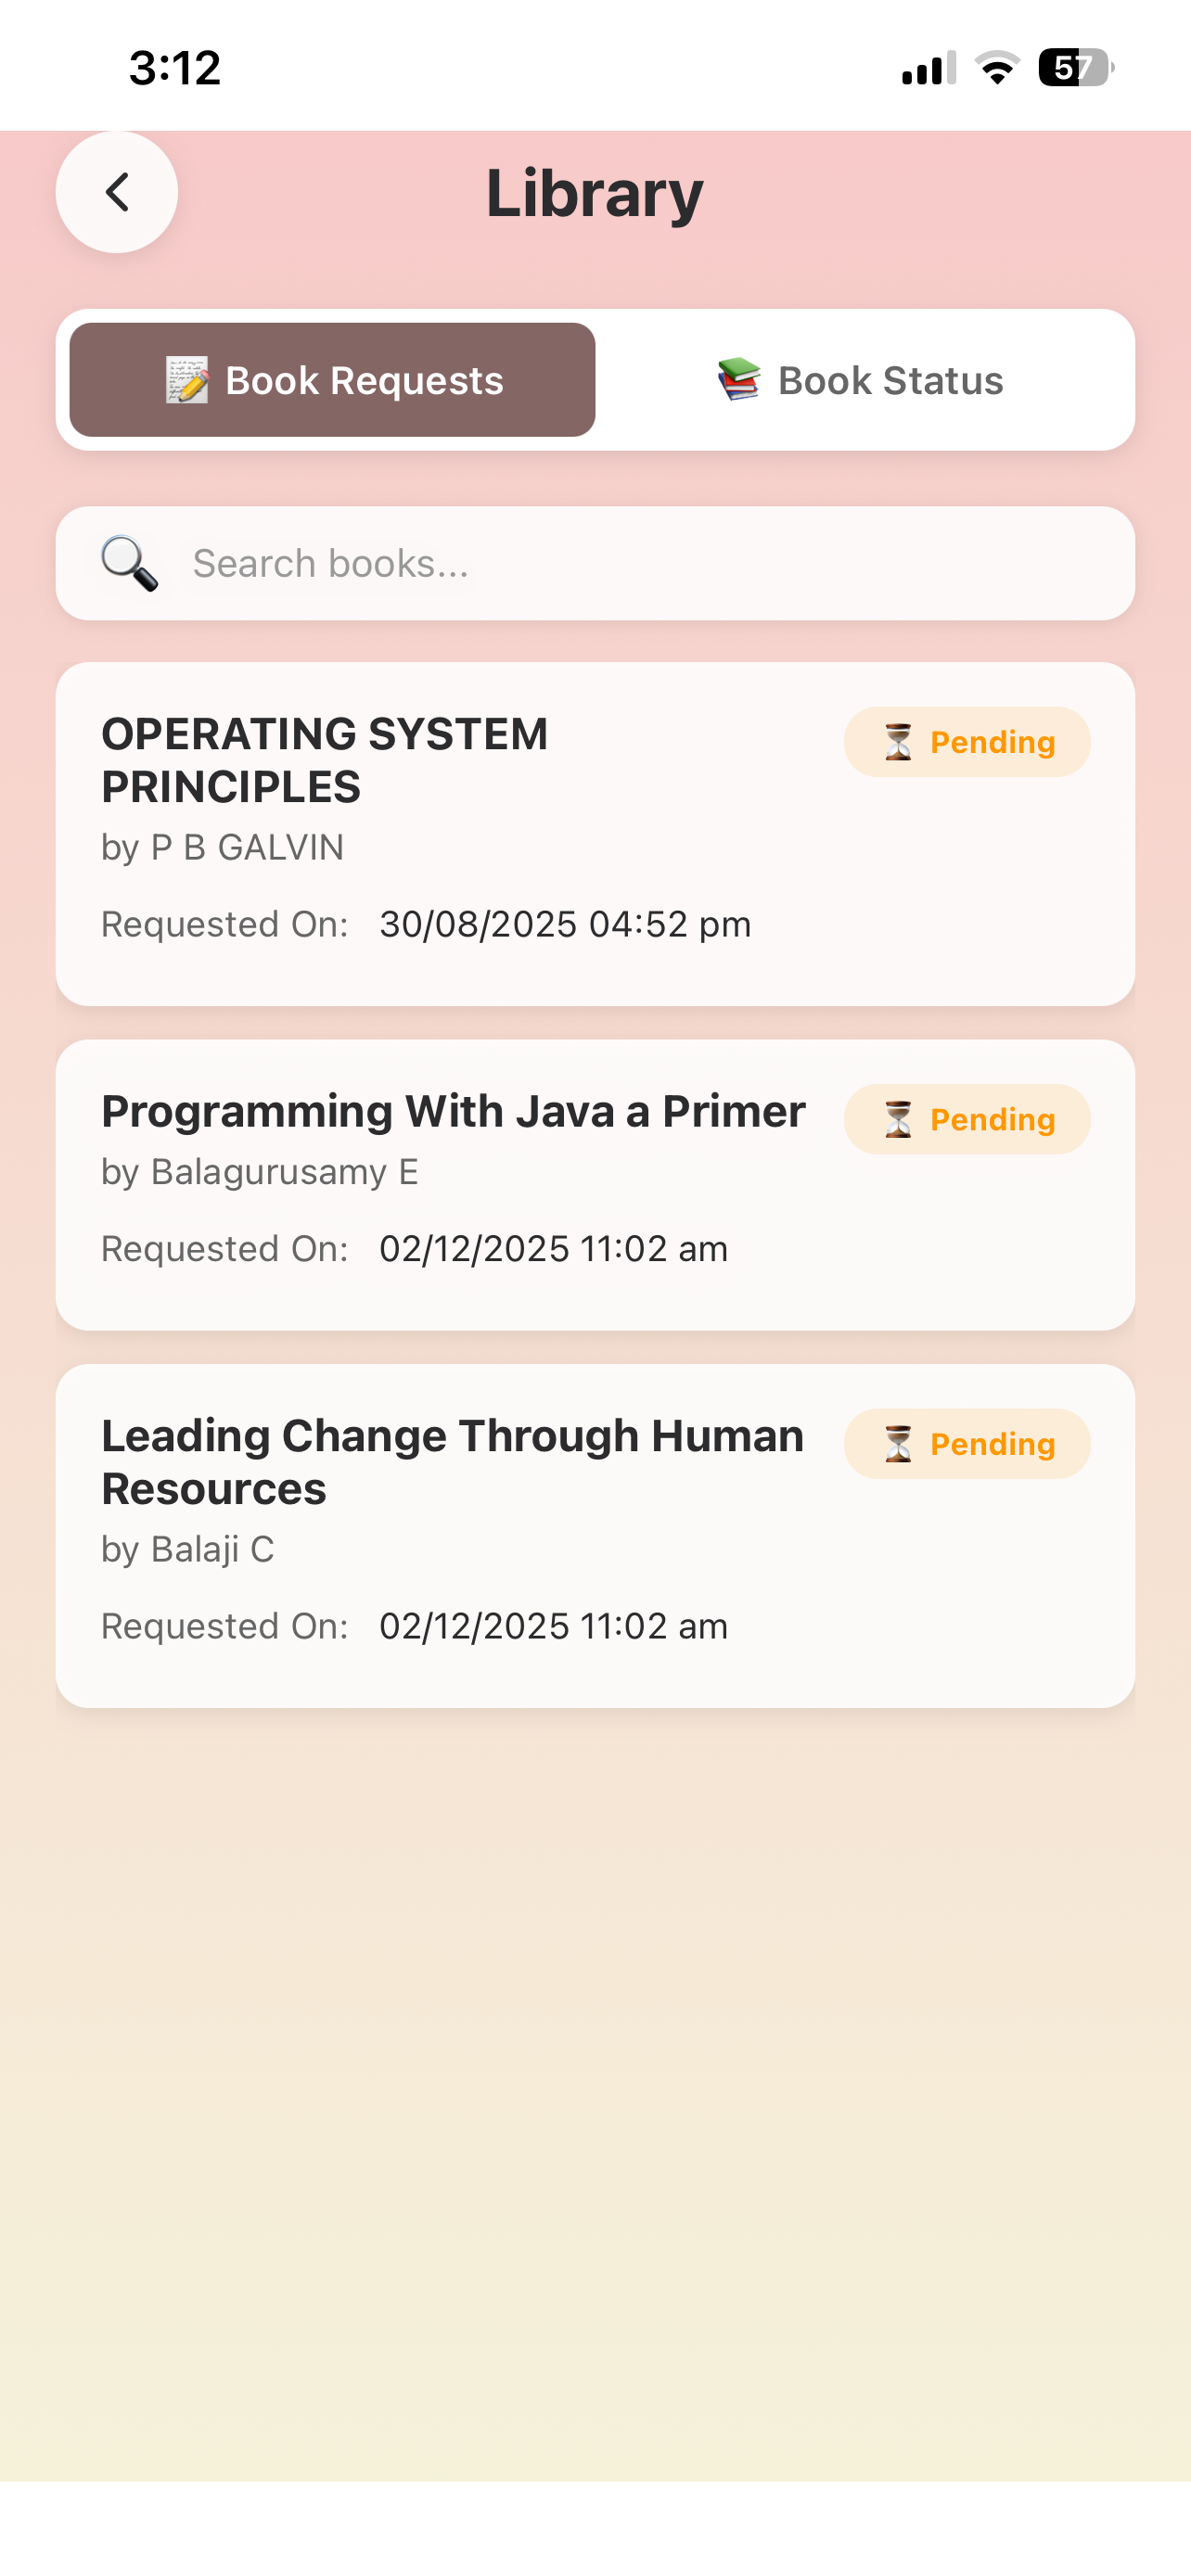Tap the clock time in status bar
This screenshot has width=1191, height=2576.
[x=175, y=68]
